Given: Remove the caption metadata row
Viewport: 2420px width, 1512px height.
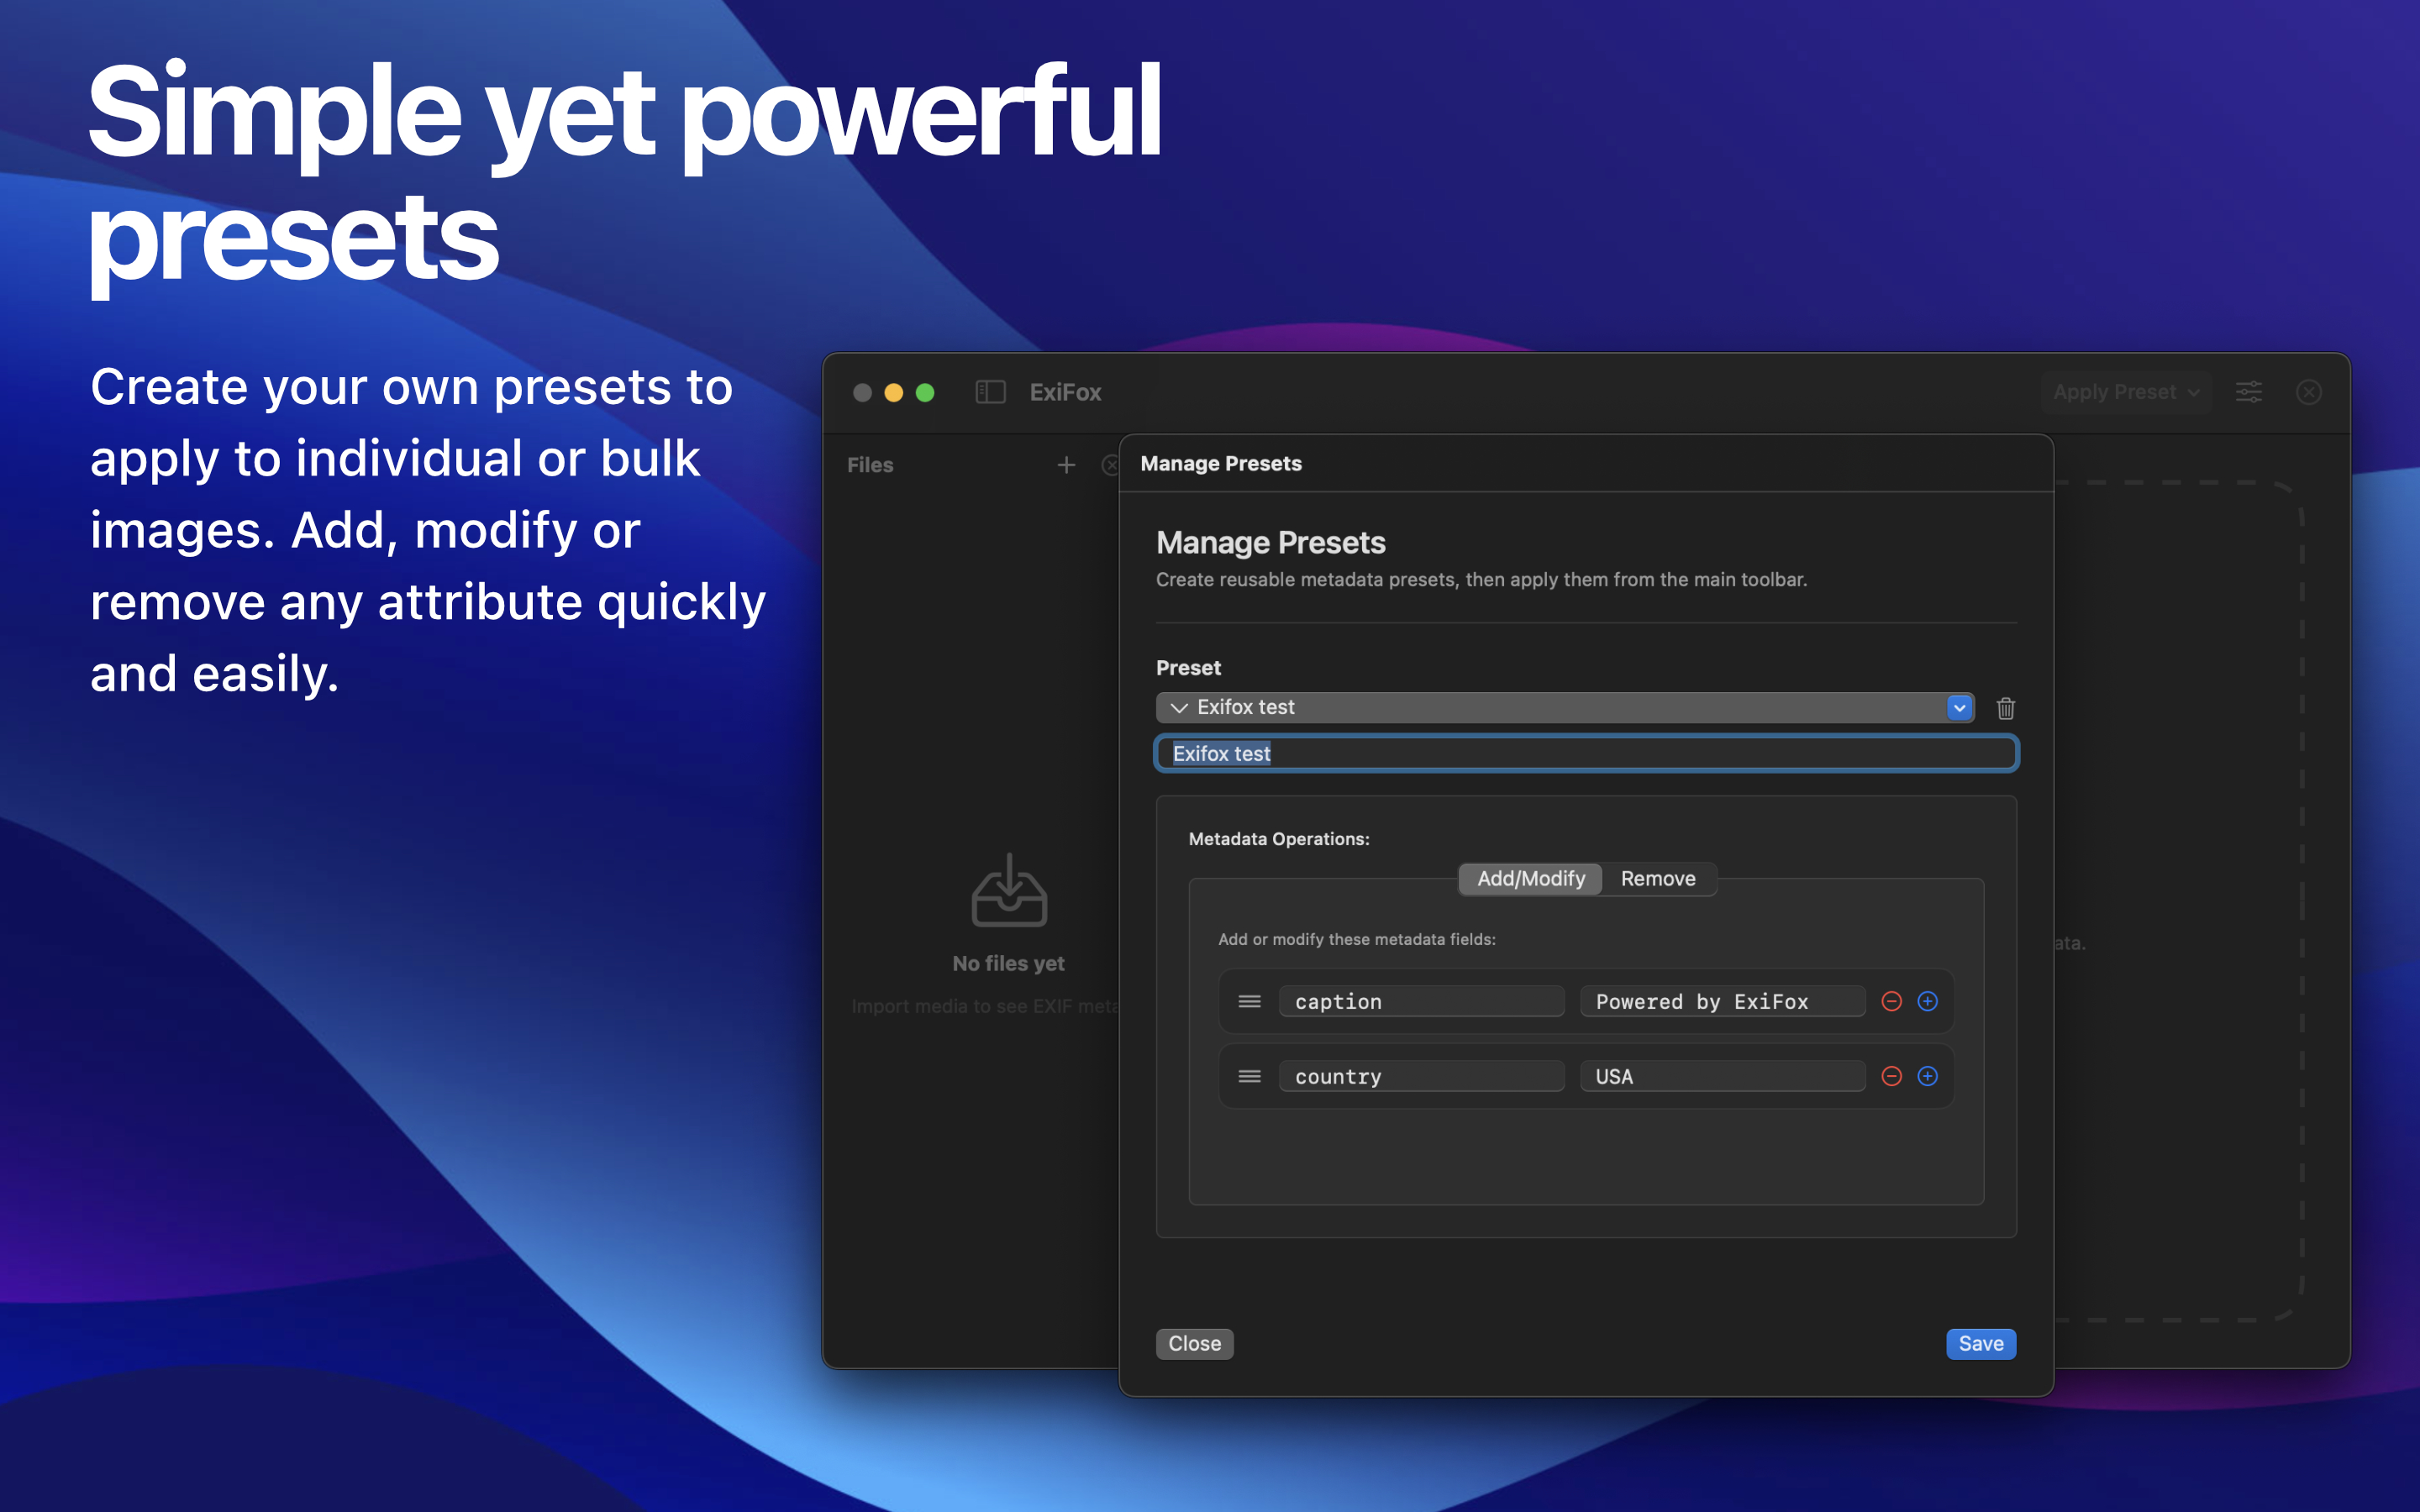Looking at the screenshot, I should [x=1891, y=1001].
